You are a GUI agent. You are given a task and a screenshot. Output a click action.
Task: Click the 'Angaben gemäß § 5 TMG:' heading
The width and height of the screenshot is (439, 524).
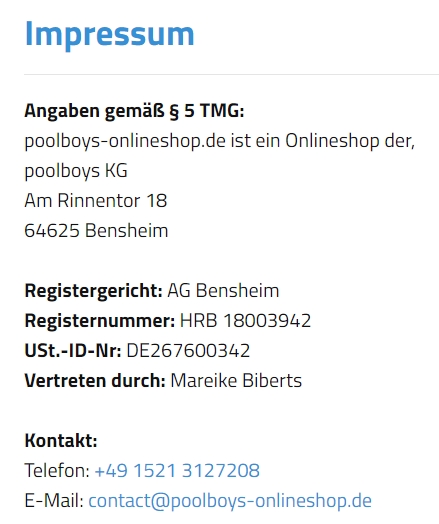pos(134,111)
